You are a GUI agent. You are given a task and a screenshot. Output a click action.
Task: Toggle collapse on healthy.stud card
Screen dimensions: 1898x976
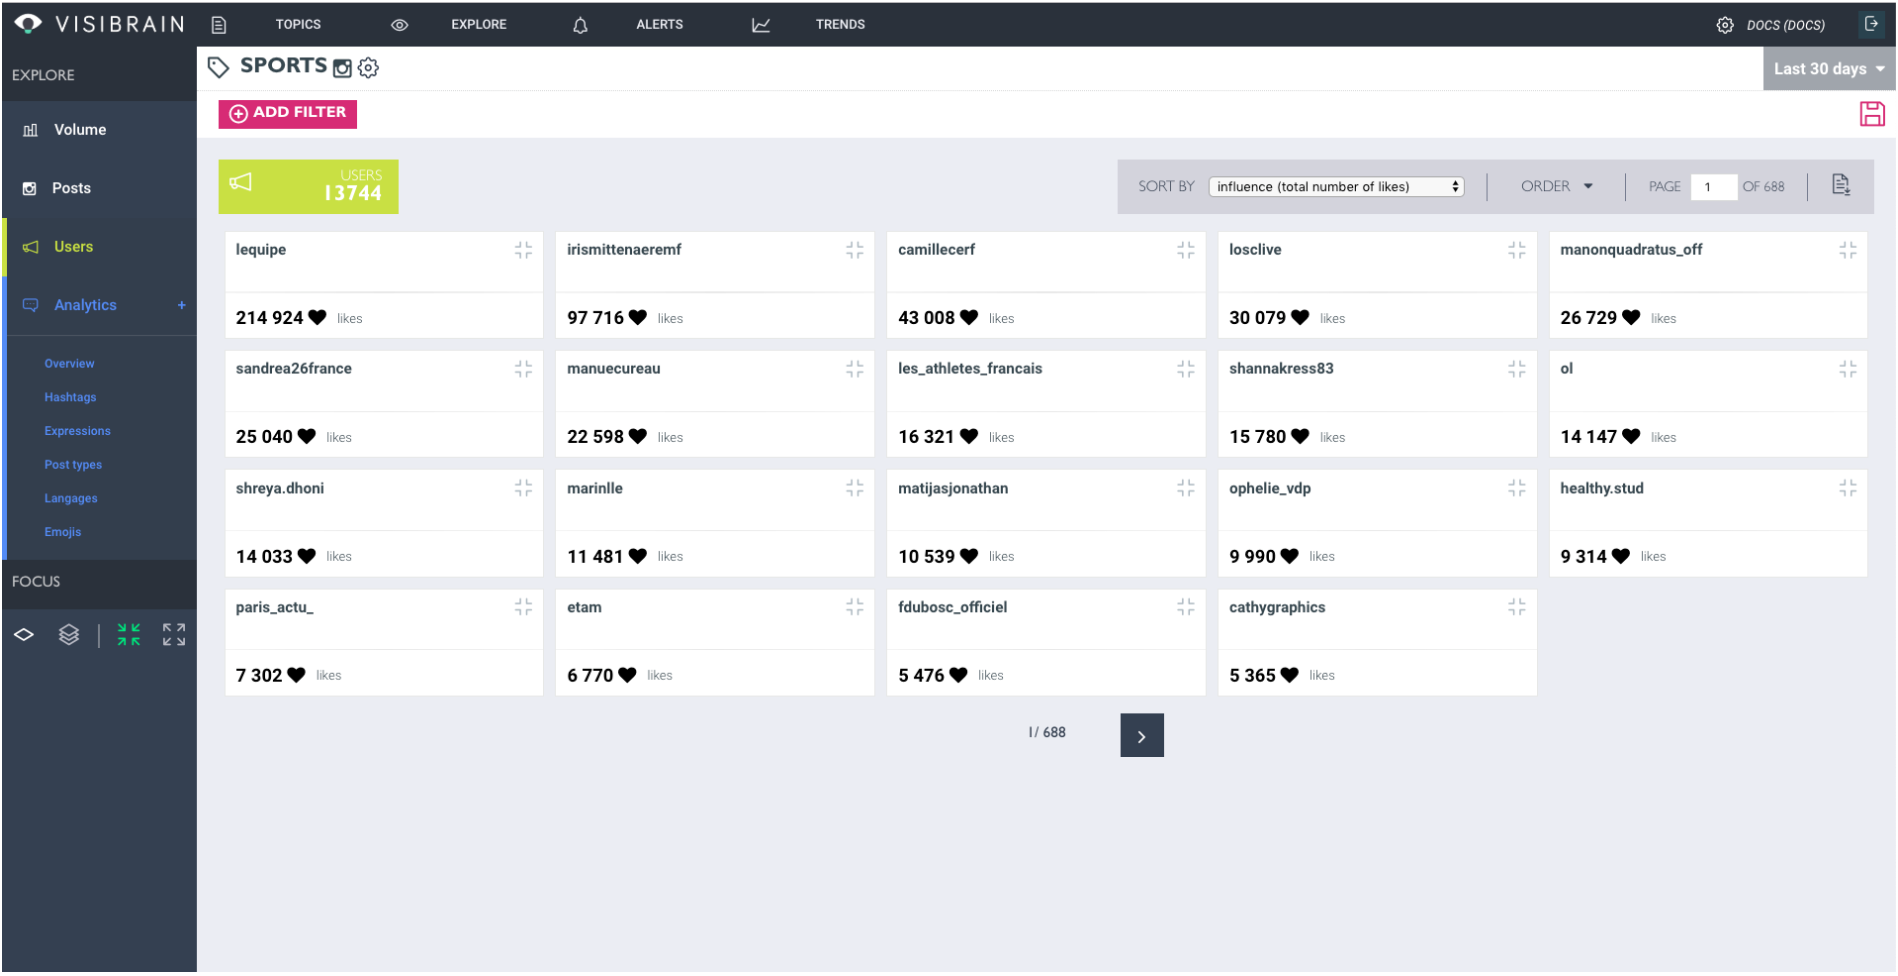coord(1847,488)
